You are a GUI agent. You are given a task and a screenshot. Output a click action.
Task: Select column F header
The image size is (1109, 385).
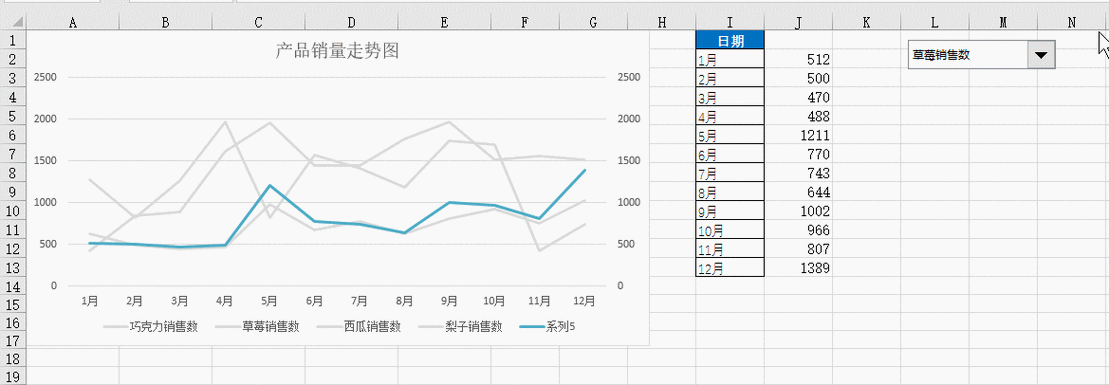click(x=525, y=23)
